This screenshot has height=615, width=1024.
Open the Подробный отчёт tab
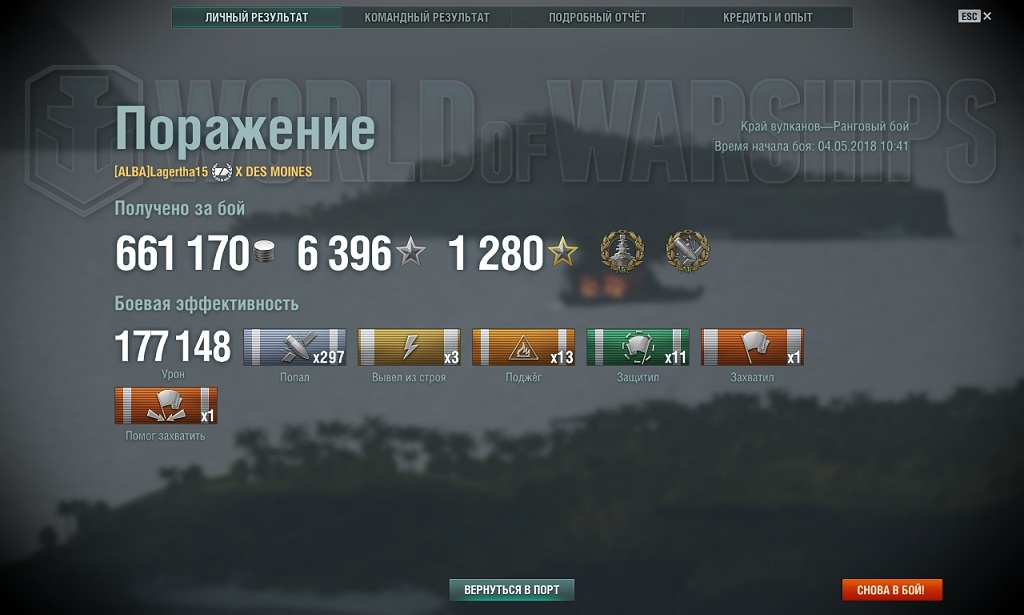(597, 18)
